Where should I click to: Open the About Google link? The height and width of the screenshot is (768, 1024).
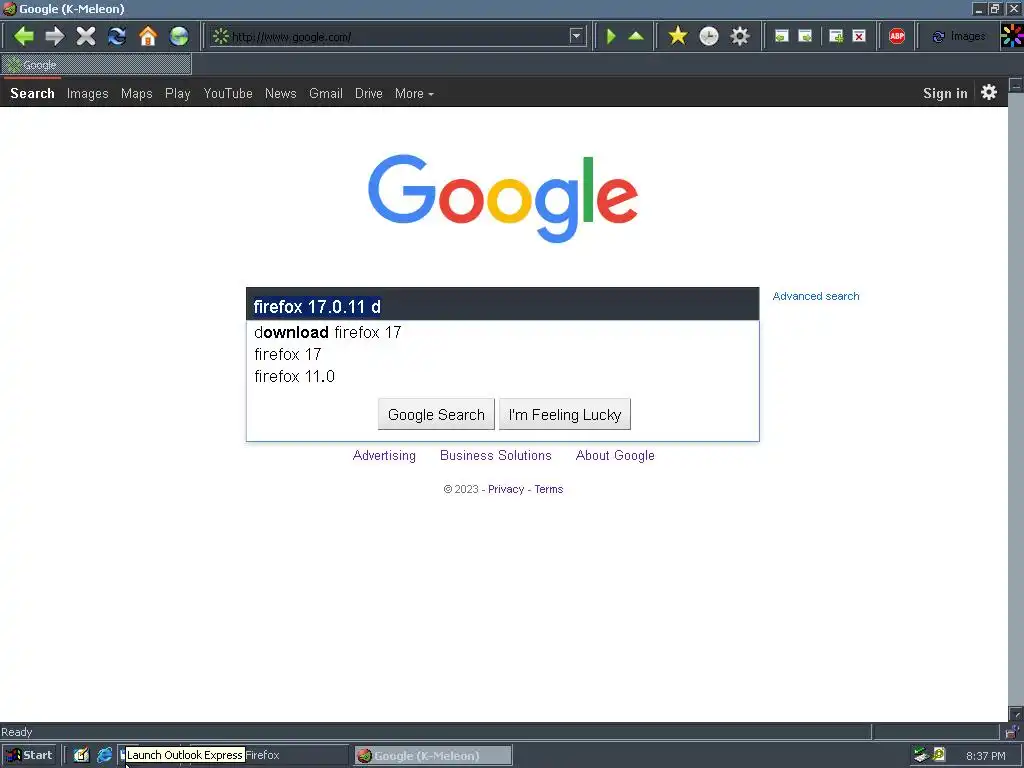[615, 456]
